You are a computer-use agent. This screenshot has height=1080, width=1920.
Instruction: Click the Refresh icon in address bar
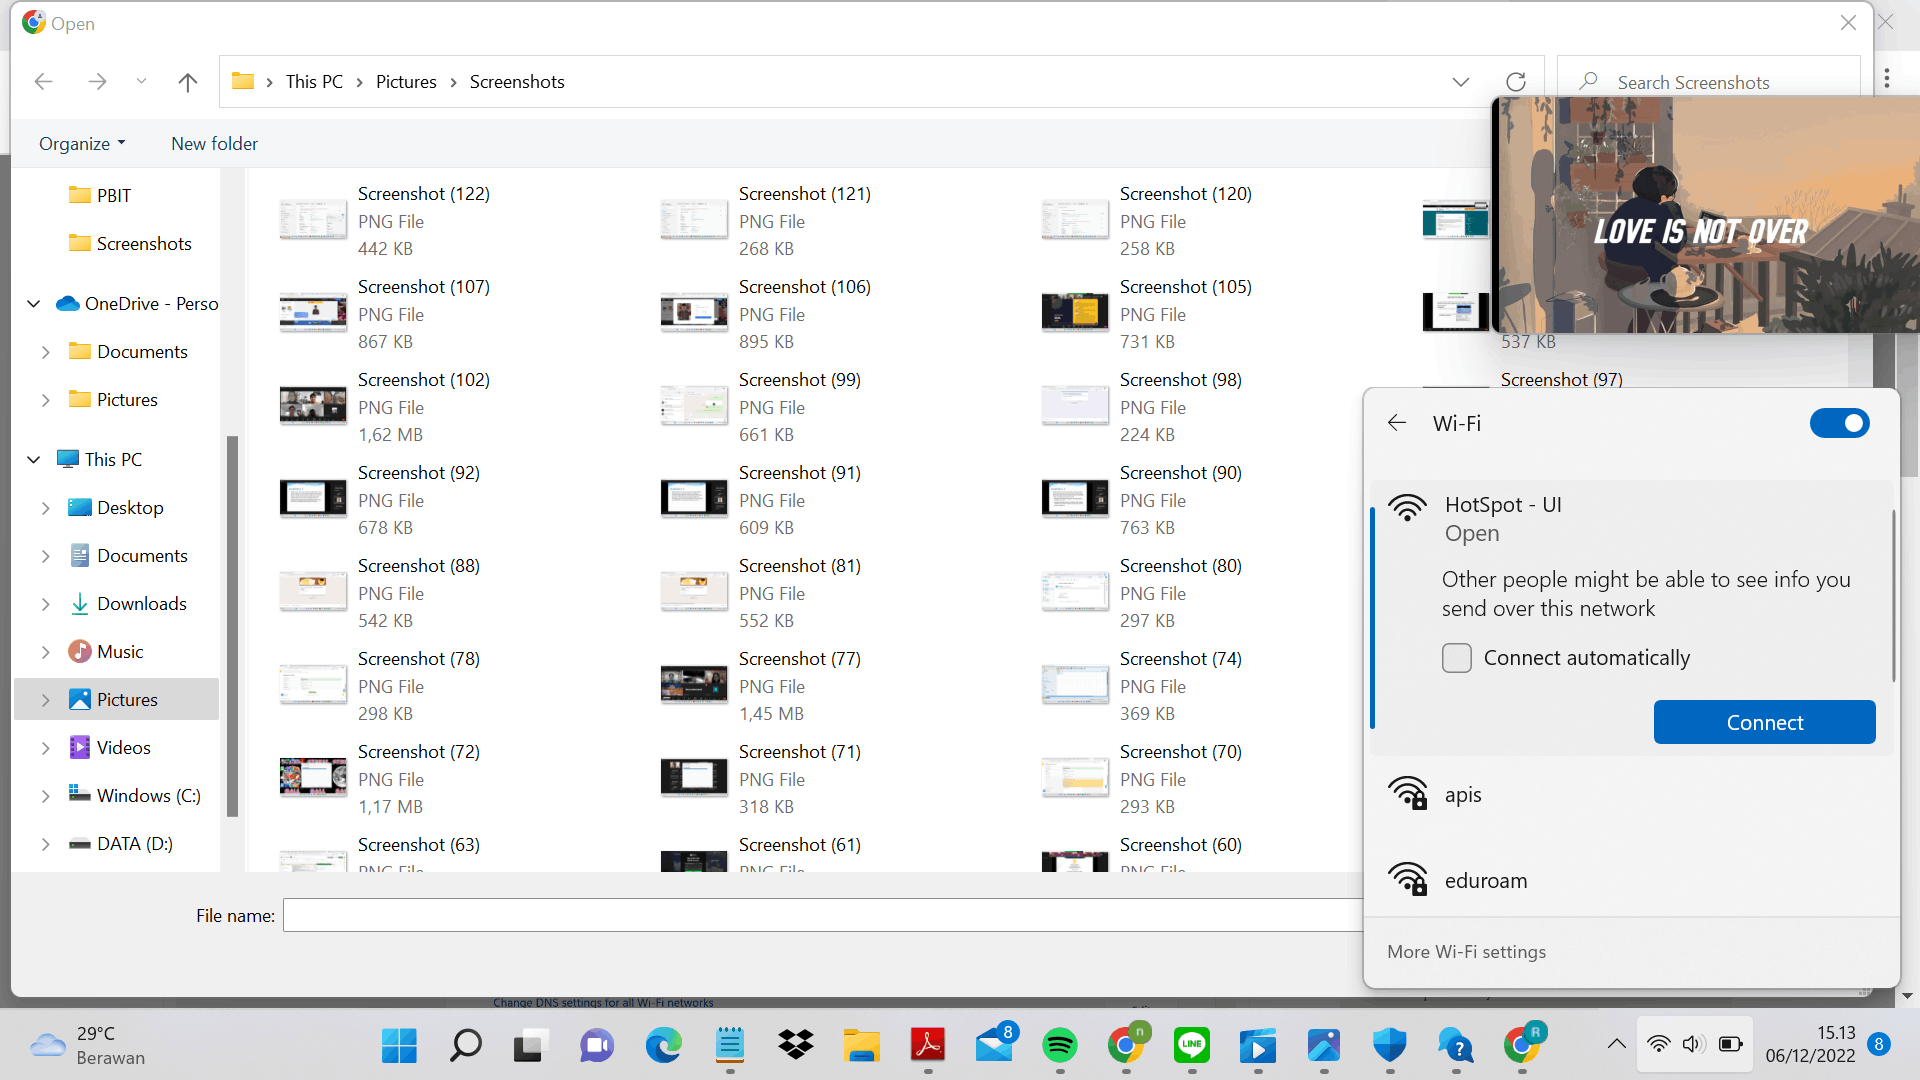1515,82
